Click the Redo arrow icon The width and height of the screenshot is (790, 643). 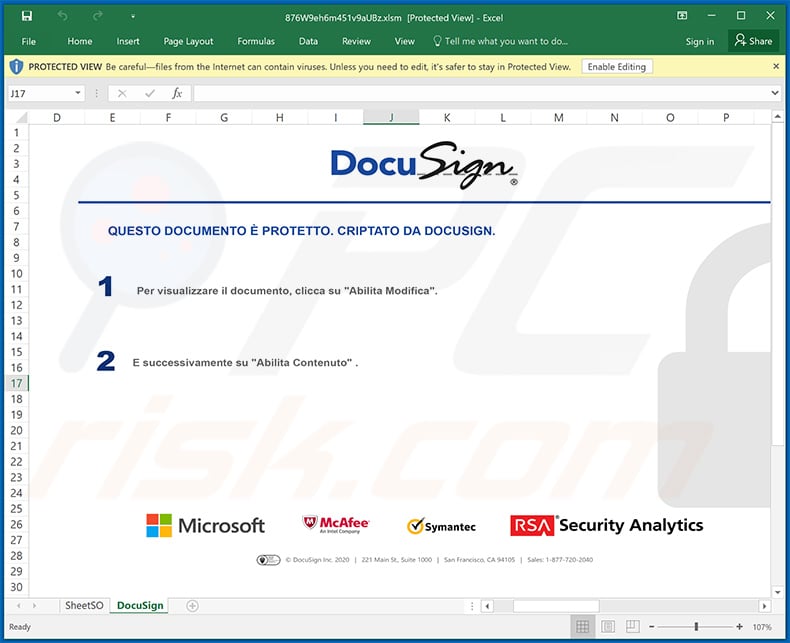(x=98, y=16)
